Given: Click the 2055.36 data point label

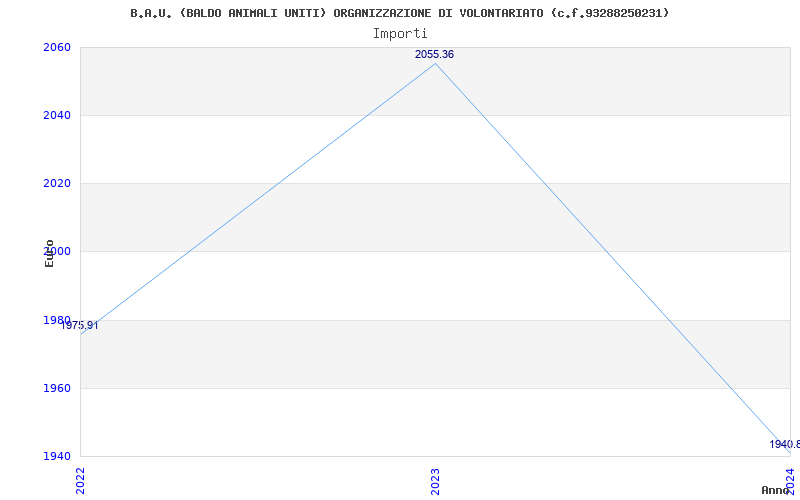Looking at the screenshot, I should [434, 54].
